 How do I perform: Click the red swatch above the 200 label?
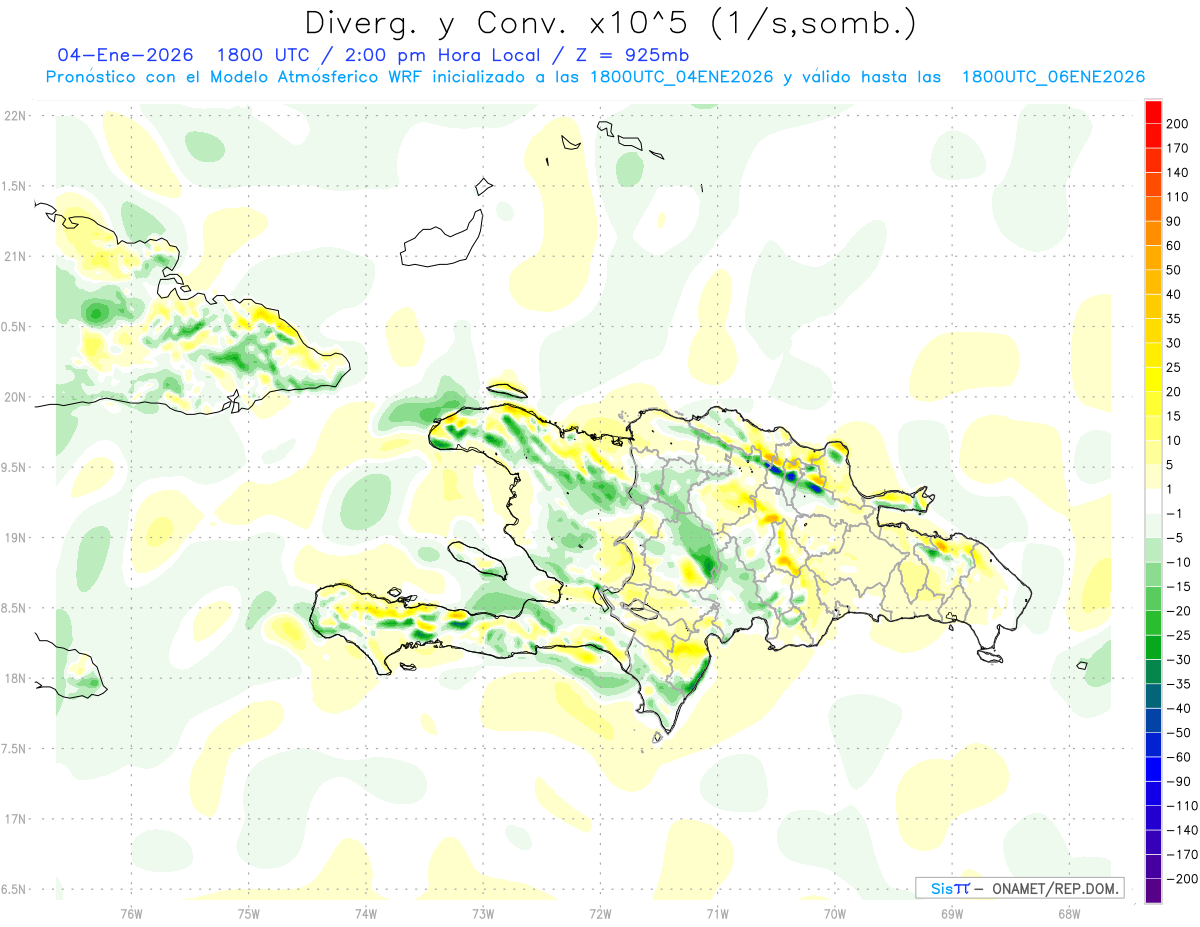click(1153, 112)
